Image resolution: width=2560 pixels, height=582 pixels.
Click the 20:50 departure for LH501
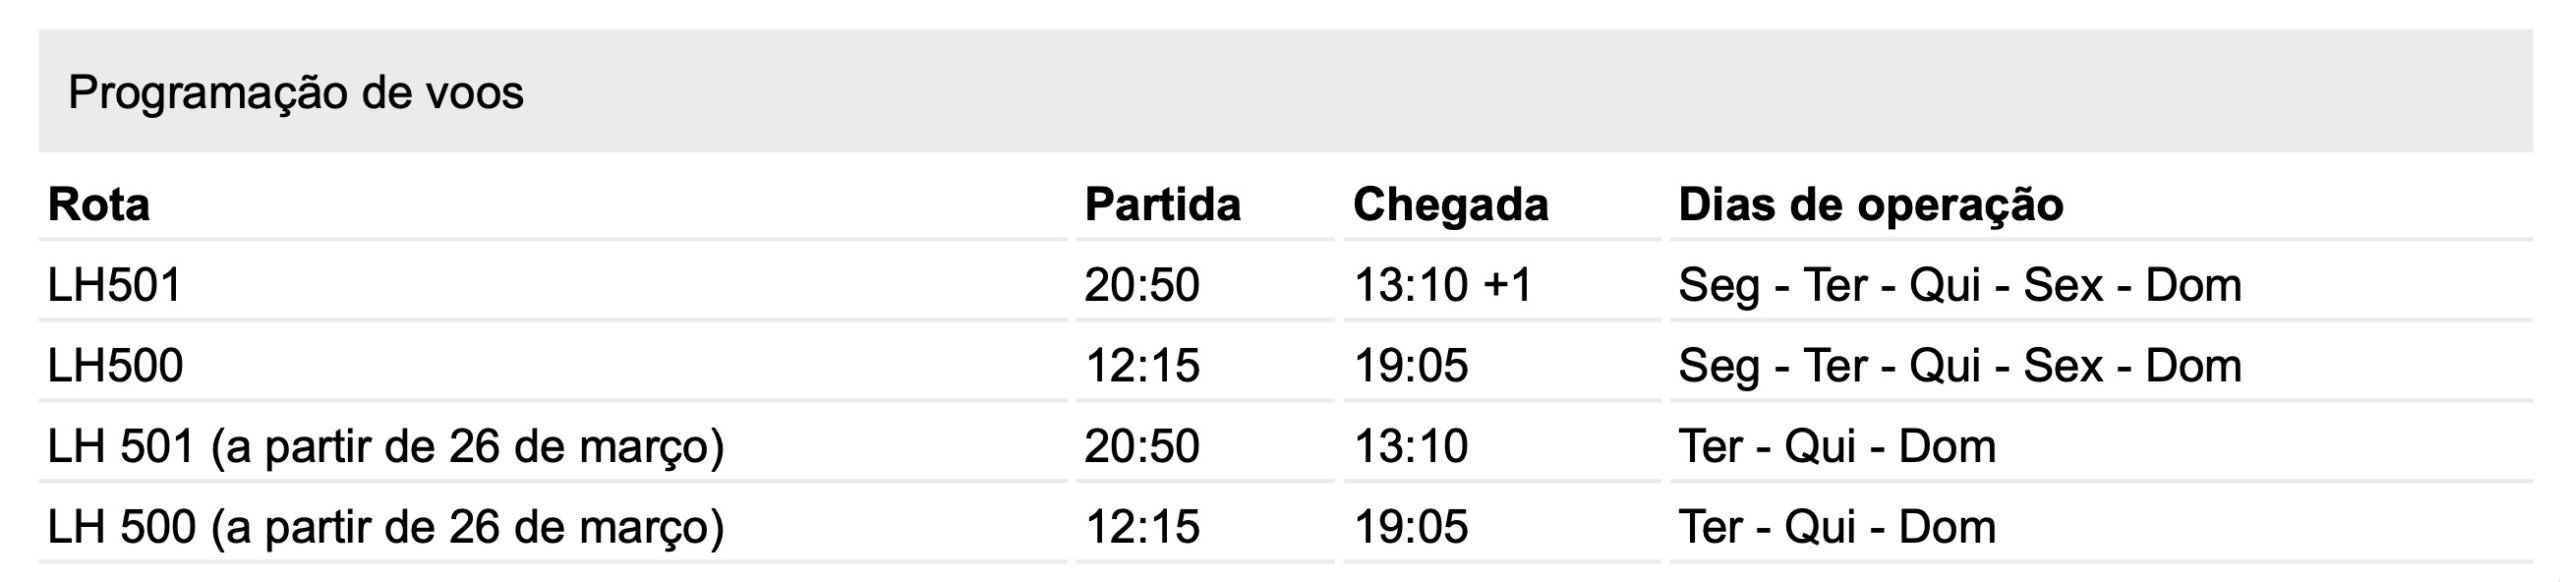pyautogui.click(x=1142, y=286)
